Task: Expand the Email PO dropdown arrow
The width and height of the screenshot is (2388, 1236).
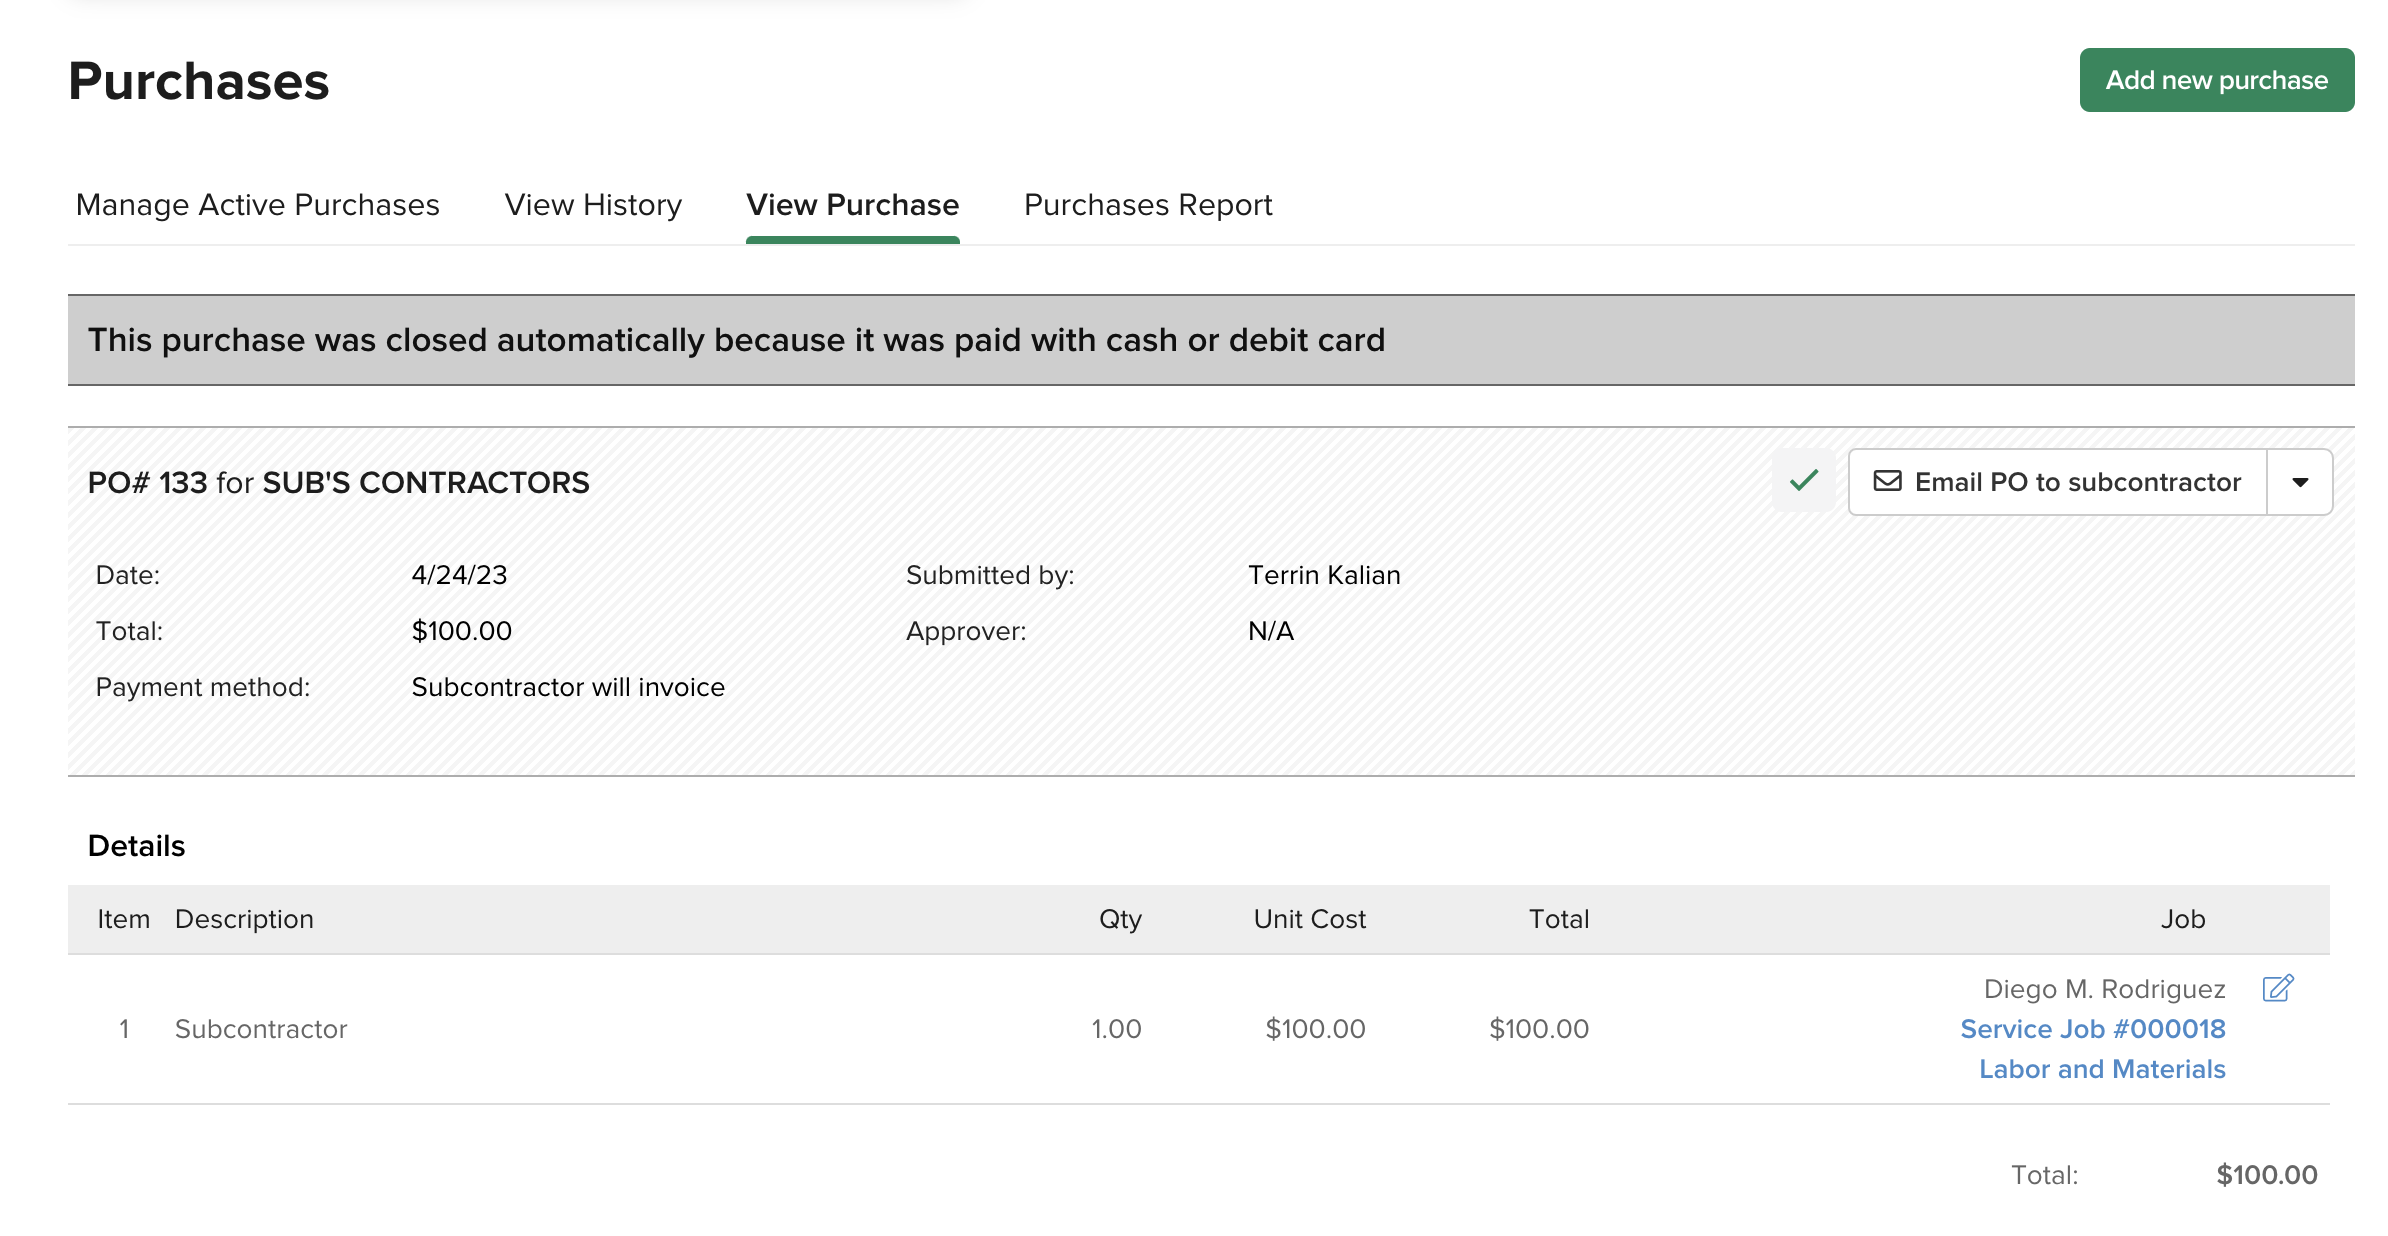Action: pyautogui.click(x=2299, y=482)
